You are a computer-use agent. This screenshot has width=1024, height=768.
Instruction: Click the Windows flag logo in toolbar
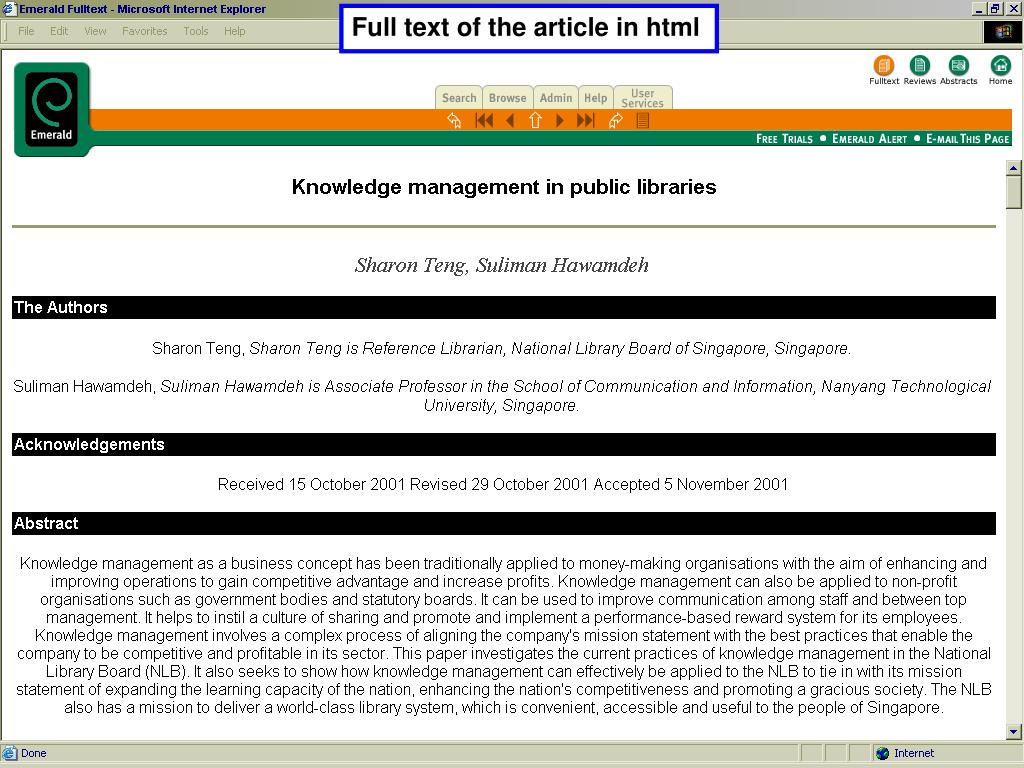pyautogui.click(x=1001, y=31)
